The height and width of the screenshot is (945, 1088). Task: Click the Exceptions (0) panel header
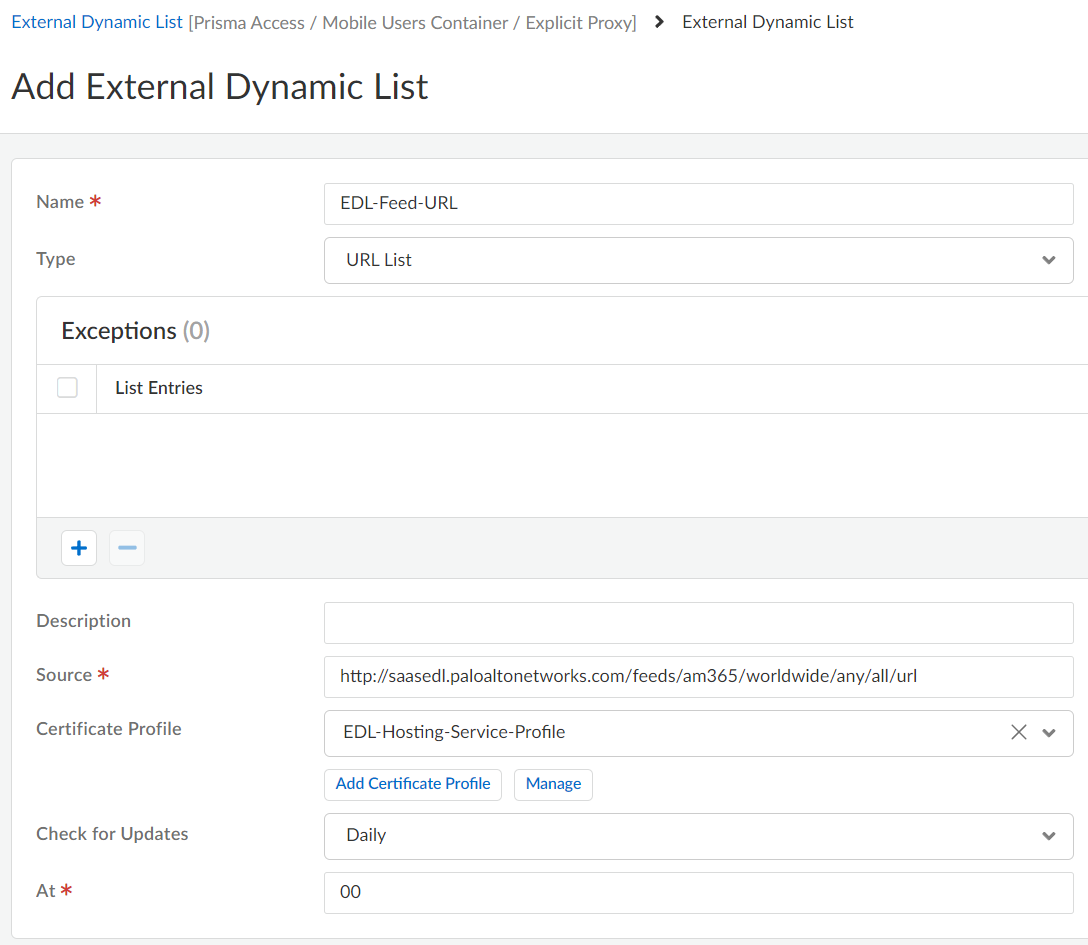(135, 330)
